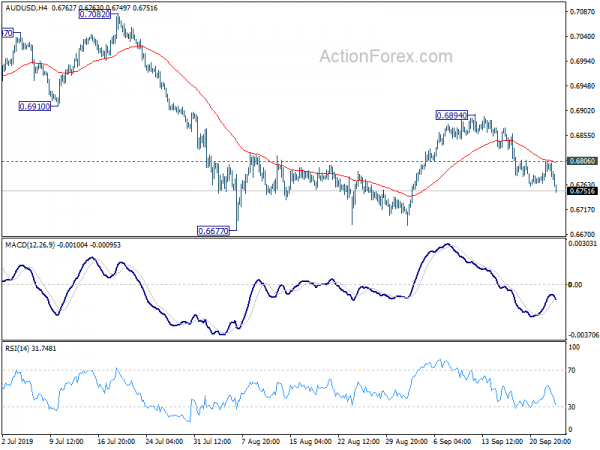Click the 0.68550 price axis value

(582, 135)
